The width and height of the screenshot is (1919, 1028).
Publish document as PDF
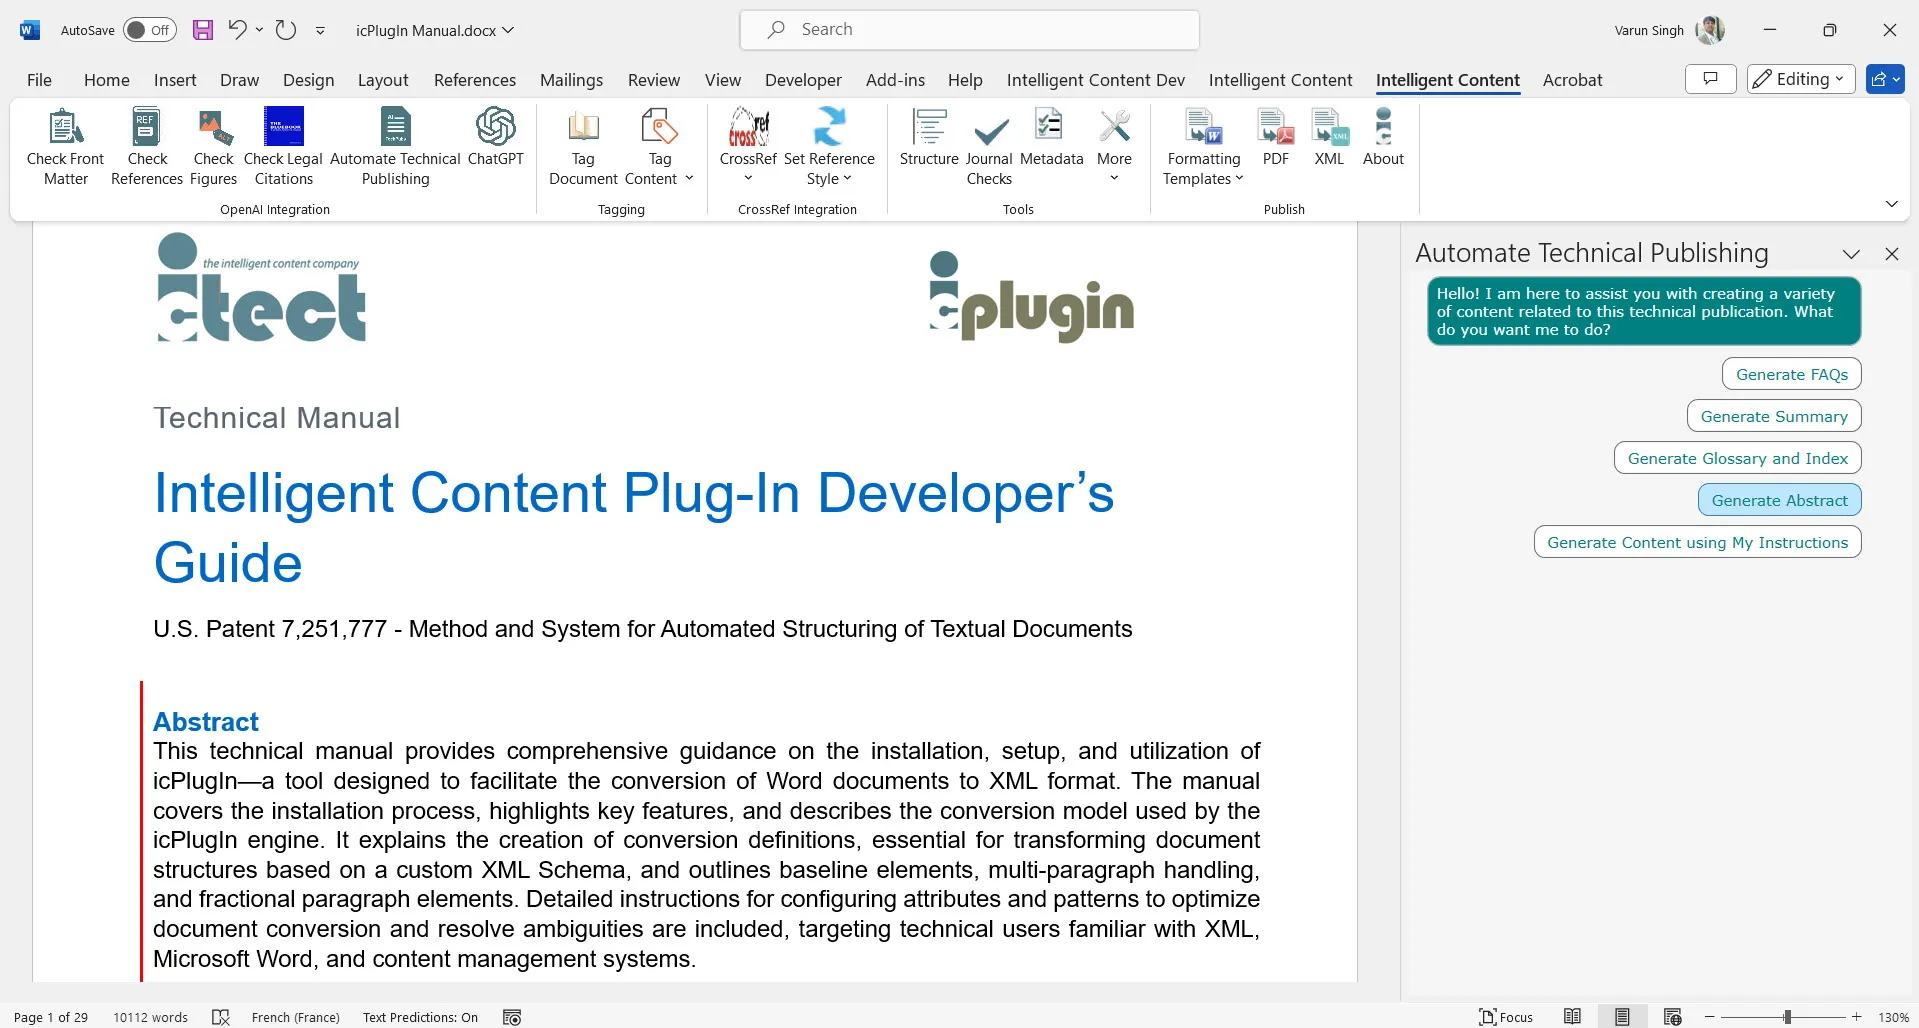(1276, 137)
